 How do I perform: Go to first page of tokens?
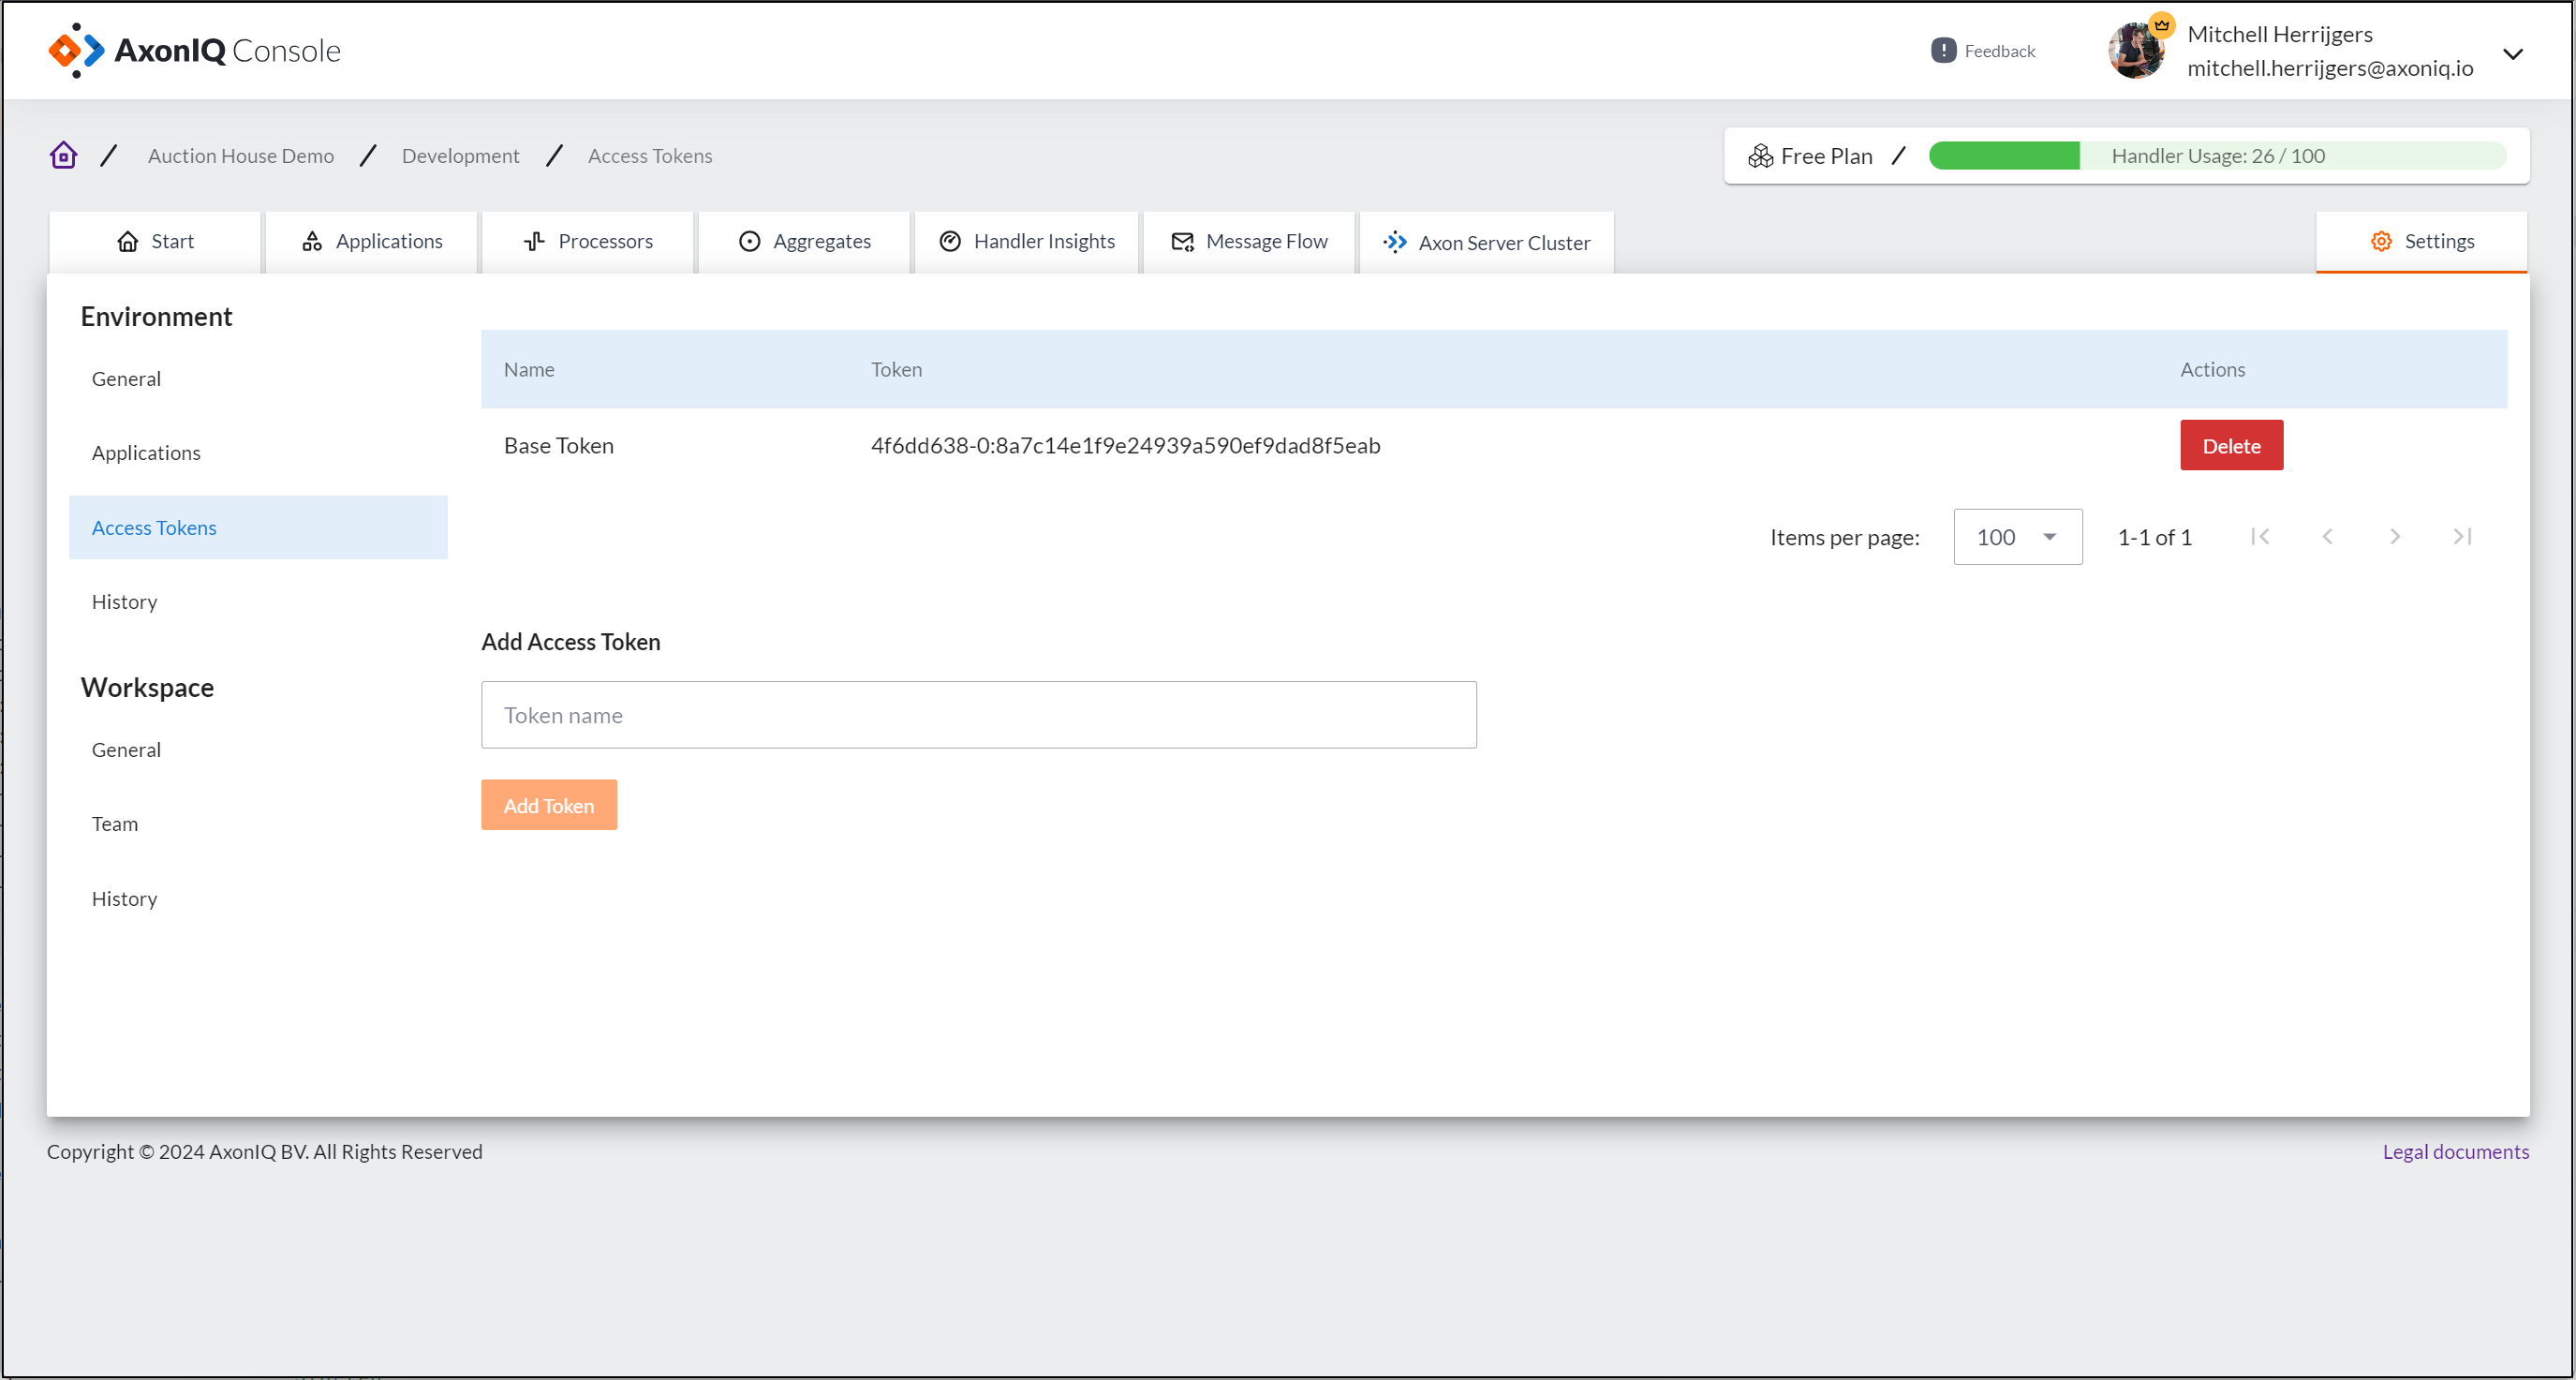click(x=2260, y=537)
